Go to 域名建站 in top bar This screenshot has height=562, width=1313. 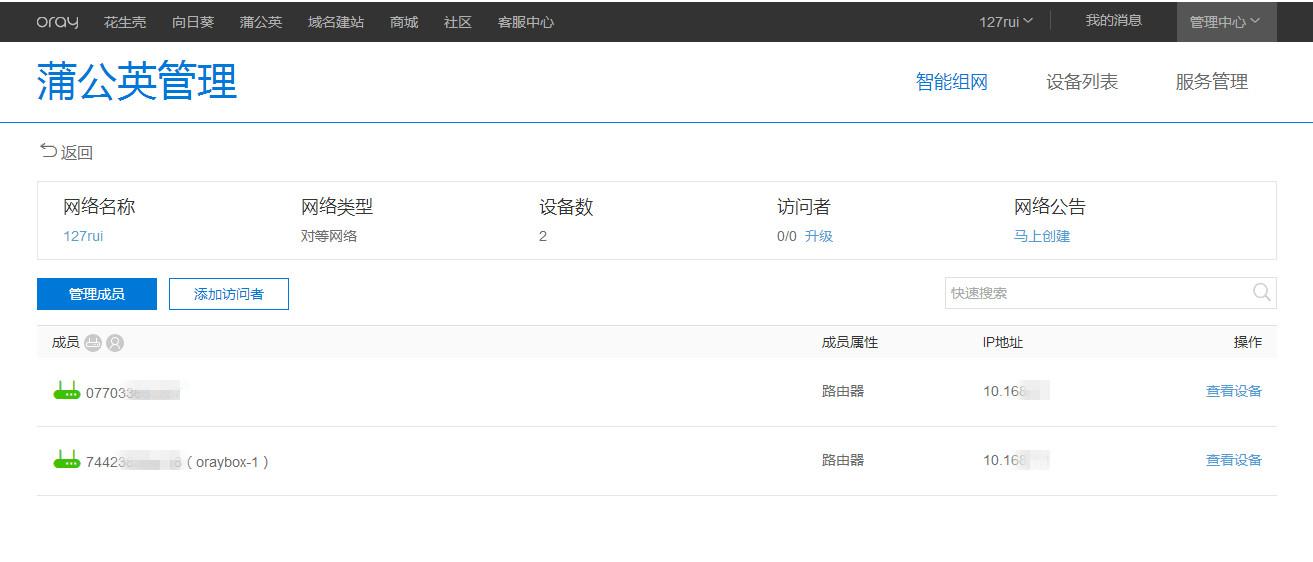(x=336, y=22)
